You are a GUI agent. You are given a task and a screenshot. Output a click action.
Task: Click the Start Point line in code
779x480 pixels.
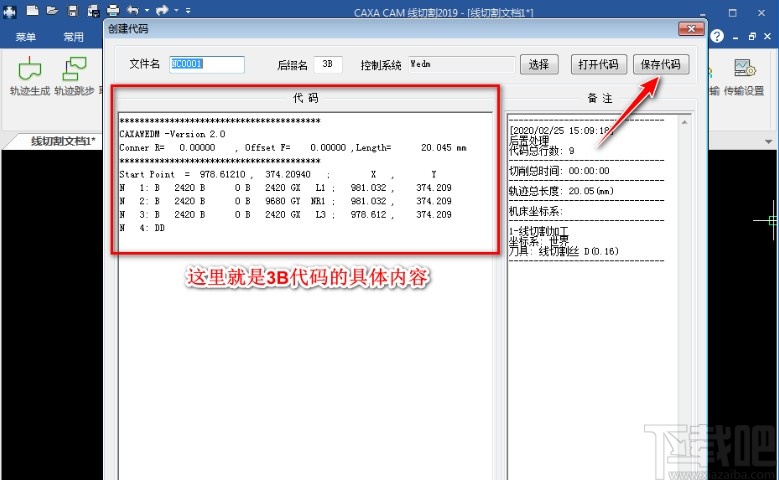[x=278, y=174]
